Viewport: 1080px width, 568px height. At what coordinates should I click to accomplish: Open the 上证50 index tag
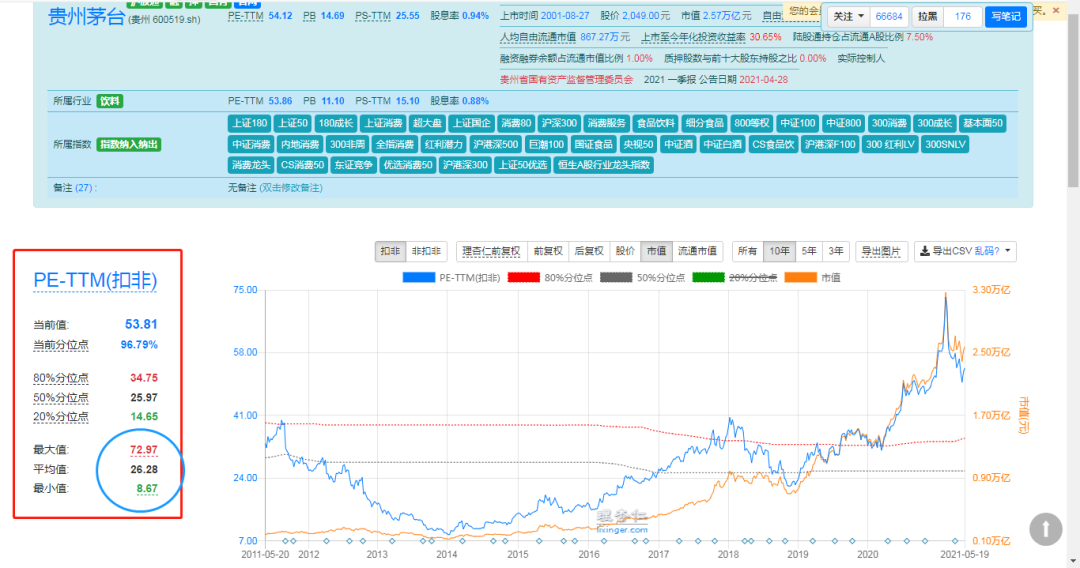[x=292, y=123]
